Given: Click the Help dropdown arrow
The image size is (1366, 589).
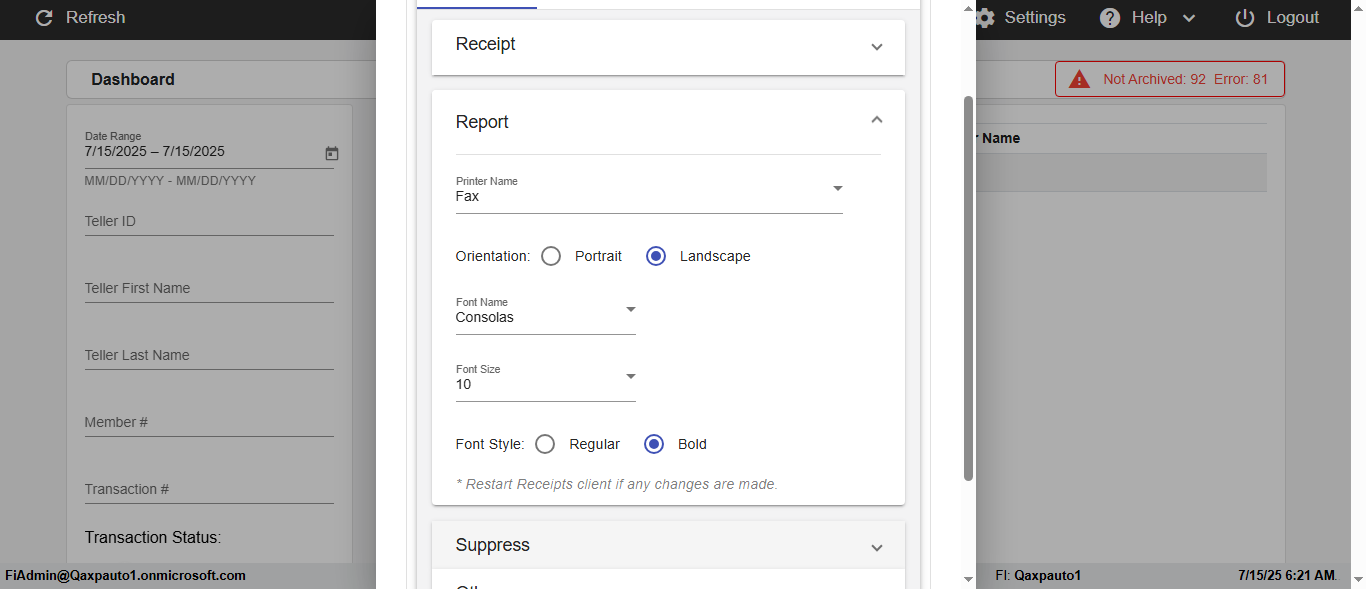Looking at the screenshot, I should point(1189,18).
